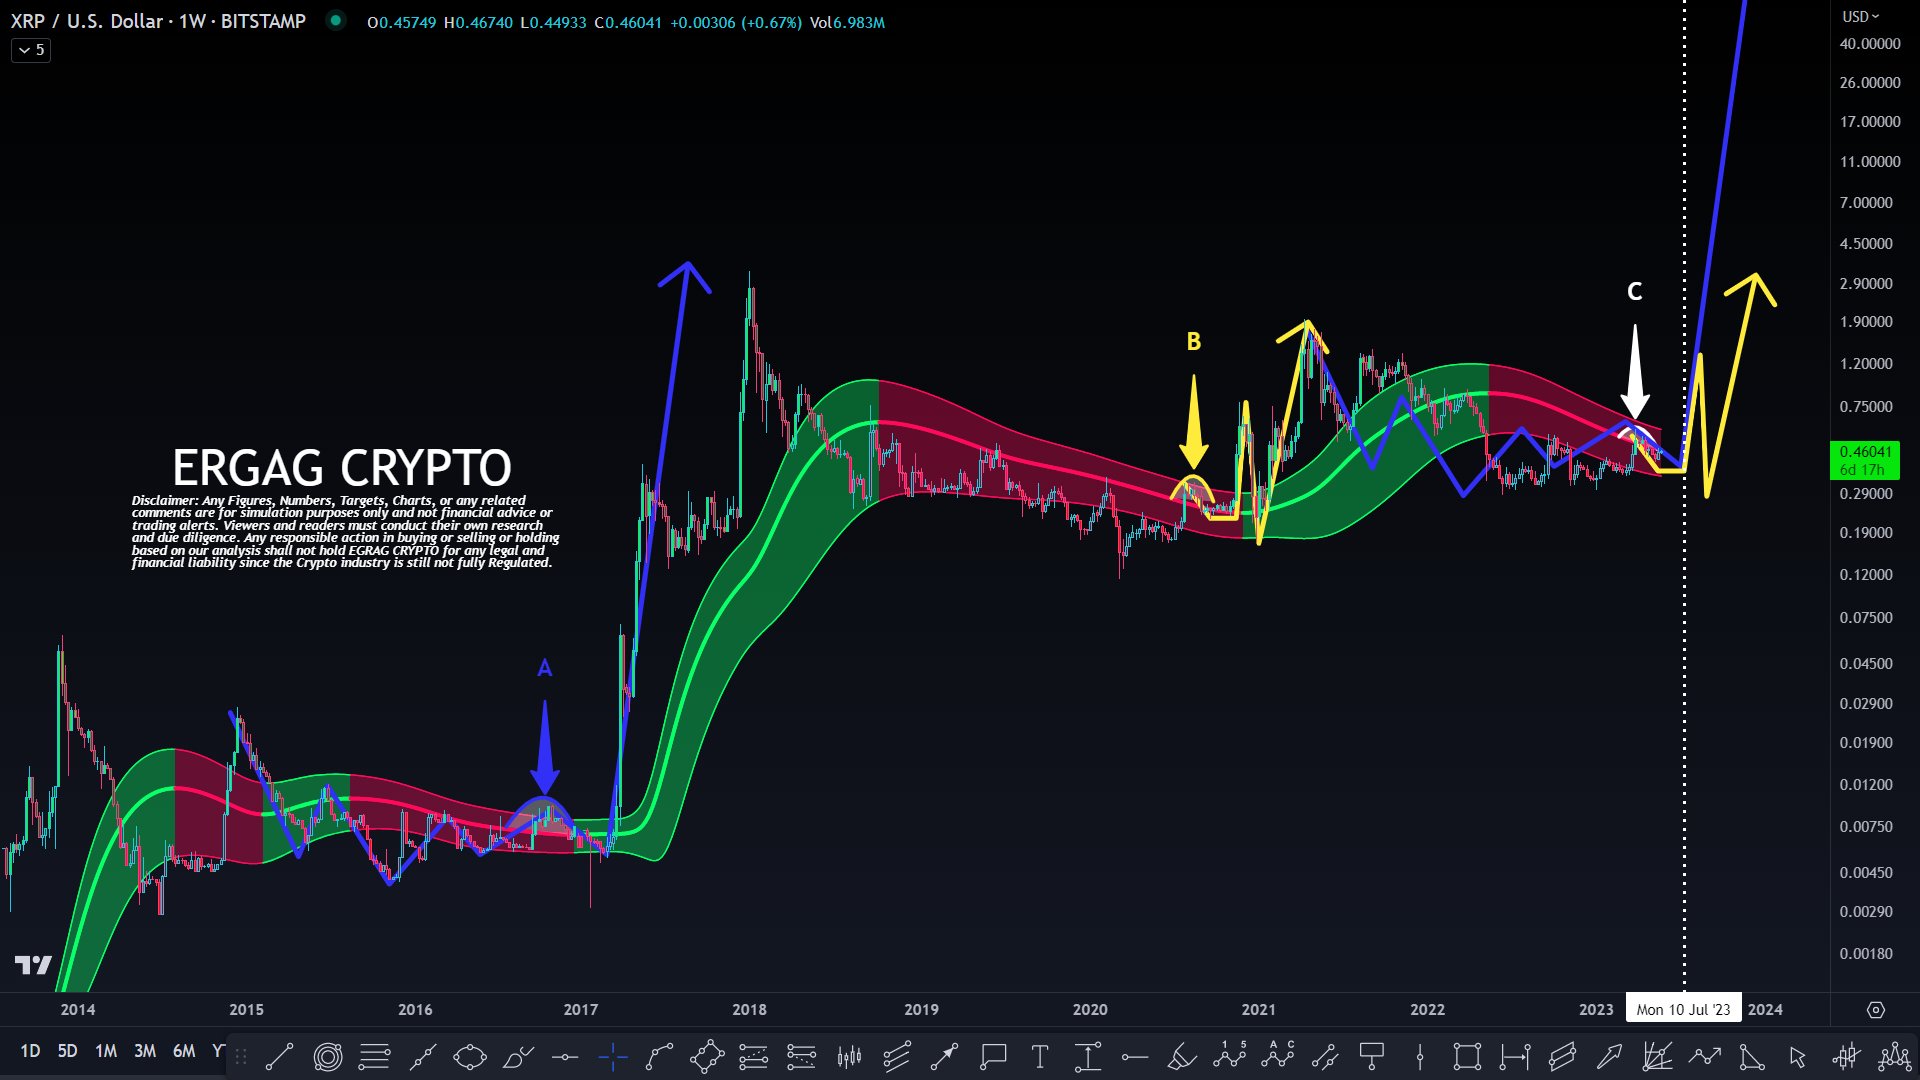The image size is (1920, 1080).
Task: Select the extended line tool
Action: click(x=423, y=1056)
